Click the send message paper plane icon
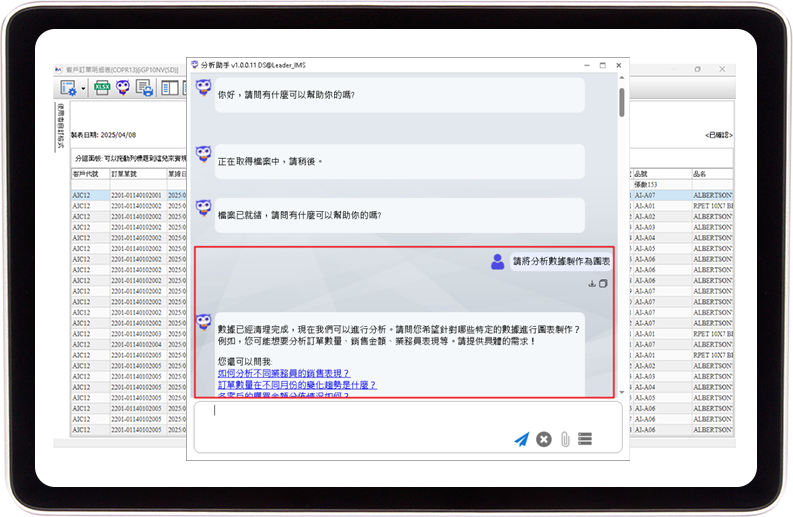This screenshot has width=793, height=517. (x=521, y=439)
